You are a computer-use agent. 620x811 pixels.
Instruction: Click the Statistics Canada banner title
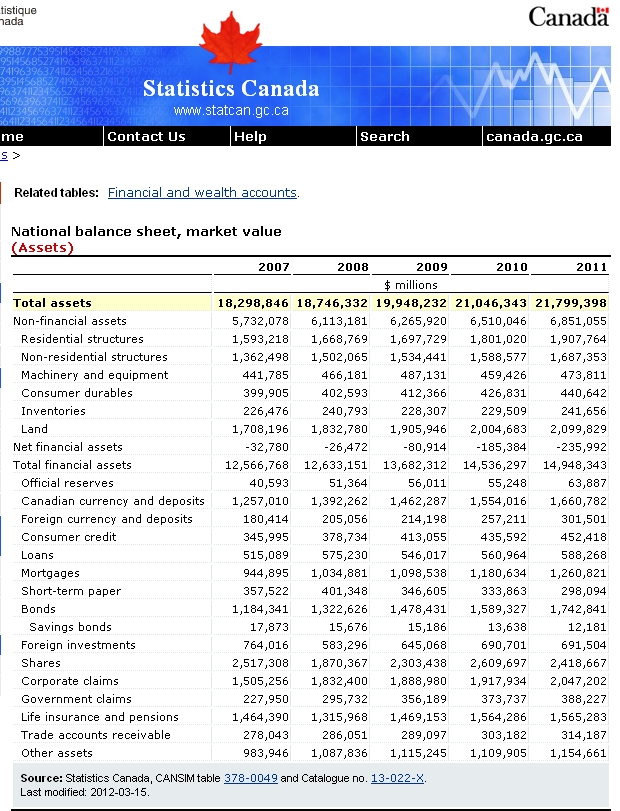(231, 88)
